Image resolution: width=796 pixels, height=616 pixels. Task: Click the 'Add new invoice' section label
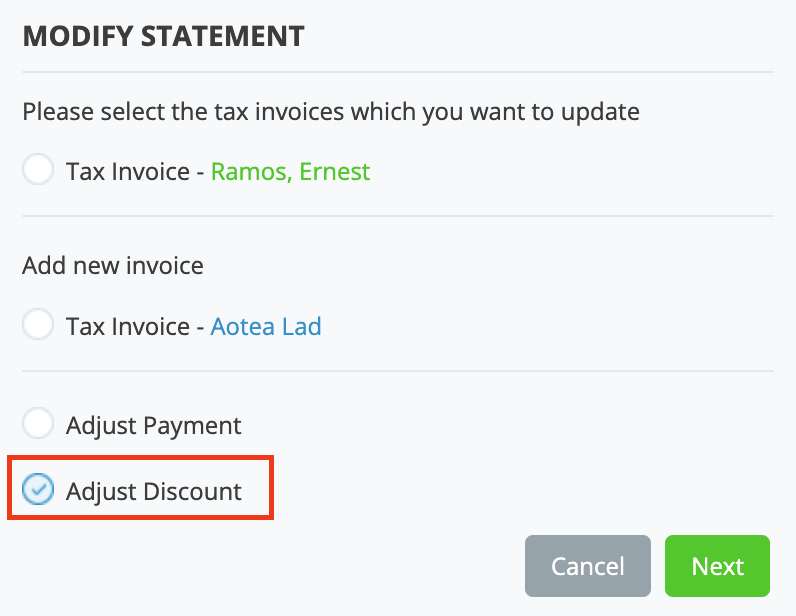(113, 266)
